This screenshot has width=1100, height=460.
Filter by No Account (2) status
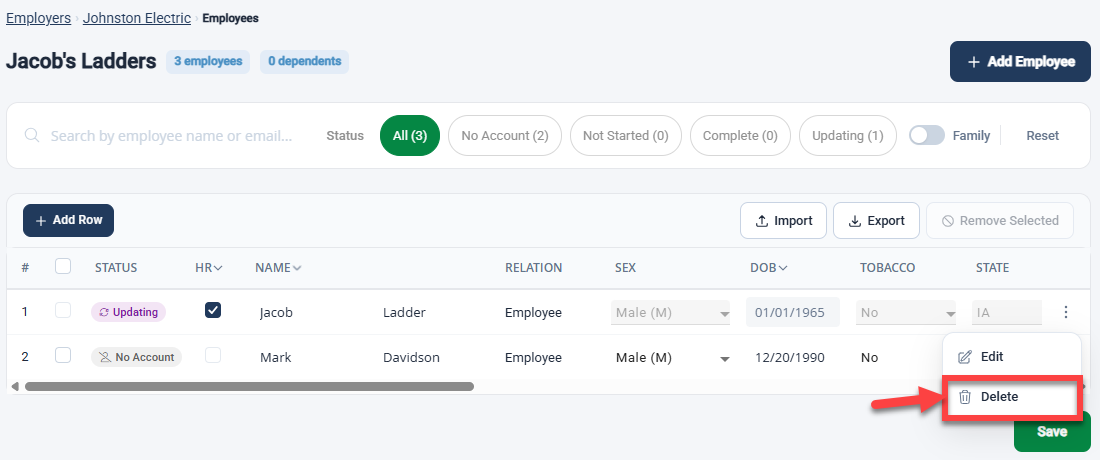504,135
